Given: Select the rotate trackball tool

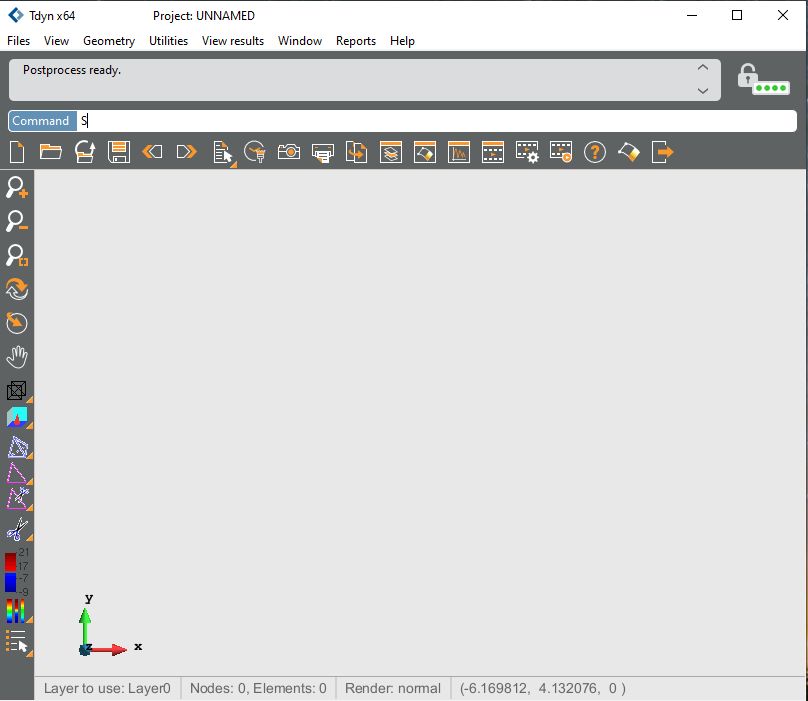Looking at the screenshot, I should (x=17, y=289).
